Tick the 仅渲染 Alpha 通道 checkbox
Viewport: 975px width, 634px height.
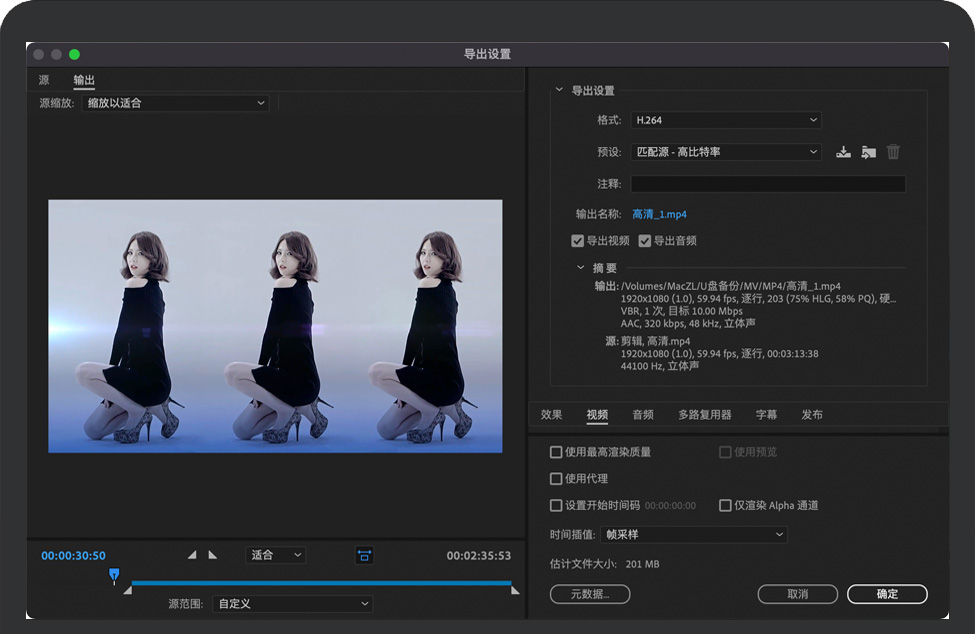(x=726, y=506)
